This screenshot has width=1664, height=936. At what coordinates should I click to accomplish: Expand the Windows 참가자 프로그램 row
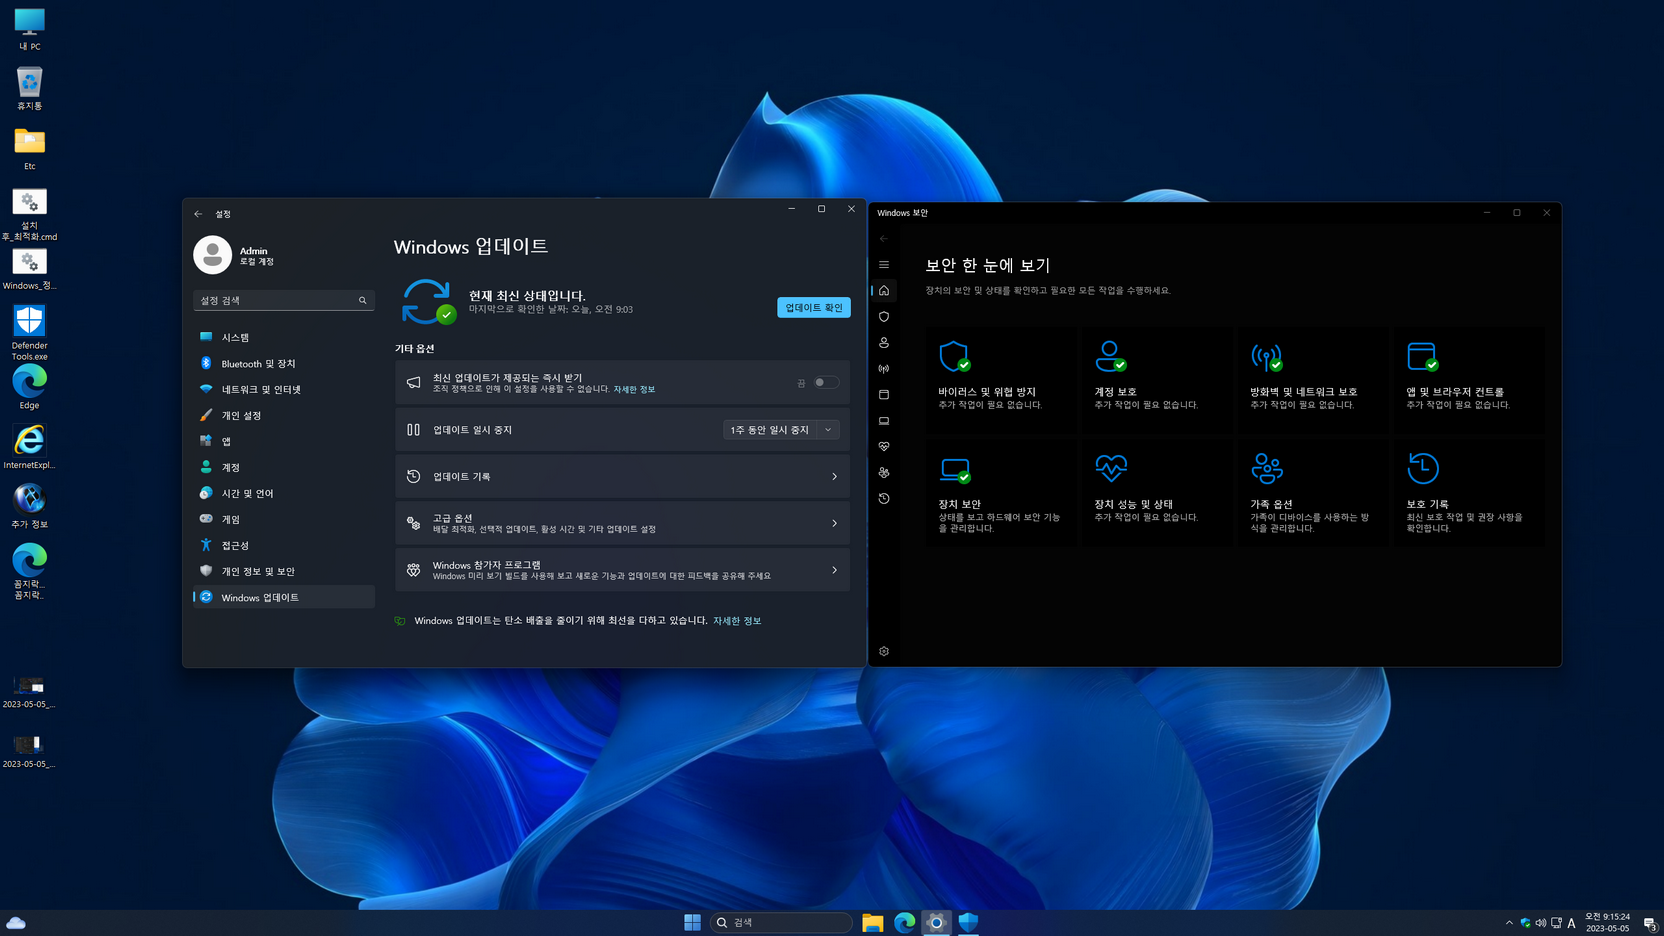tap(622, 570)
